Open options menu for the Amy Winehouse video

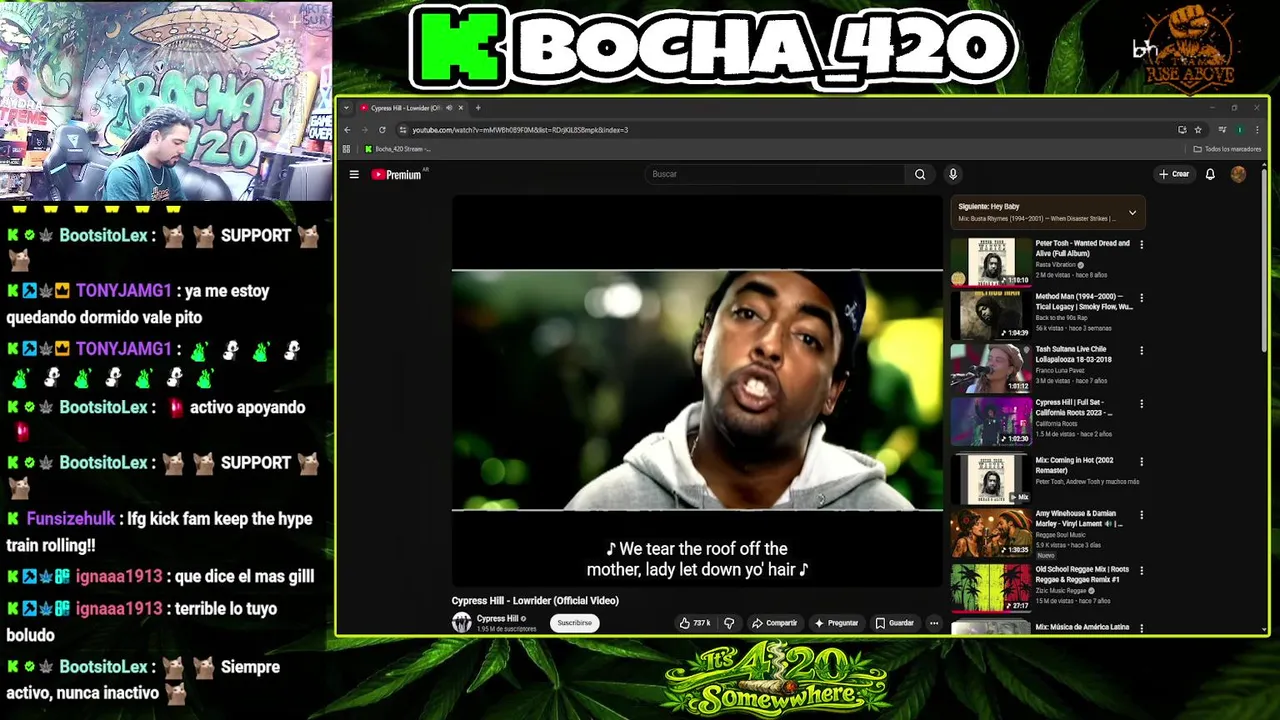coord(1142,516)
